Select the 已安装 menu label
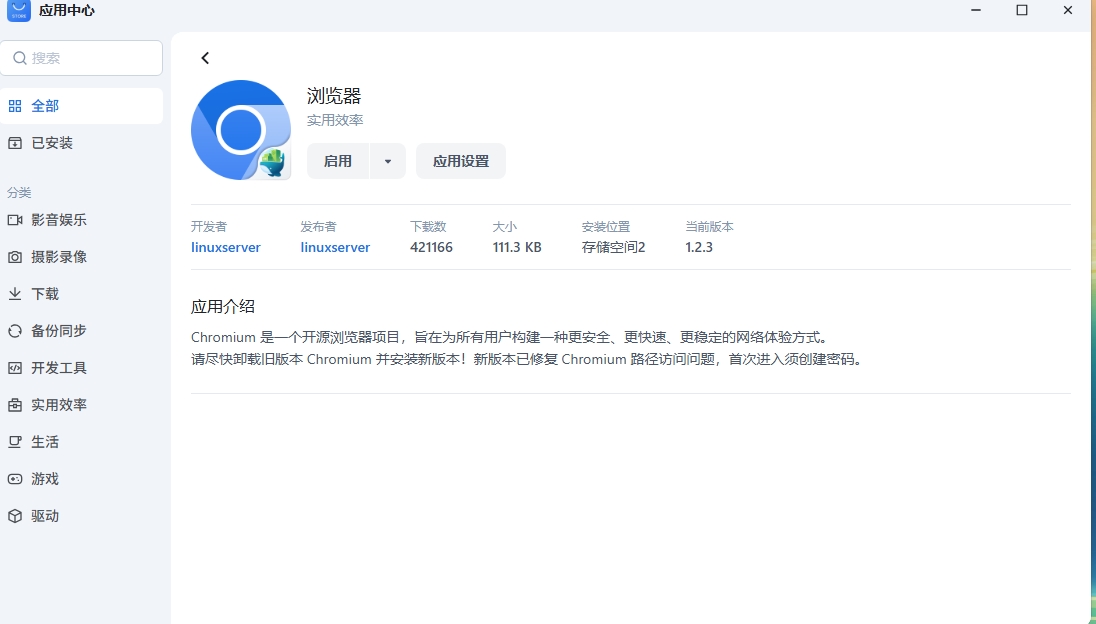The width and height of the screenshot is (1096, 624). [52, 143]
